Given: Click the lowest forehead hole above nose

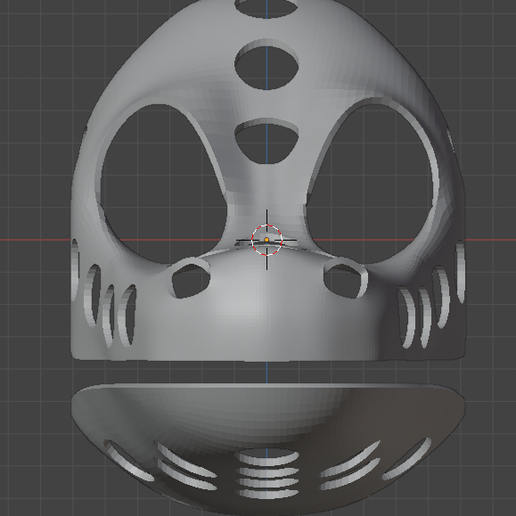Looking at the screenshot, I should (267, 141).
